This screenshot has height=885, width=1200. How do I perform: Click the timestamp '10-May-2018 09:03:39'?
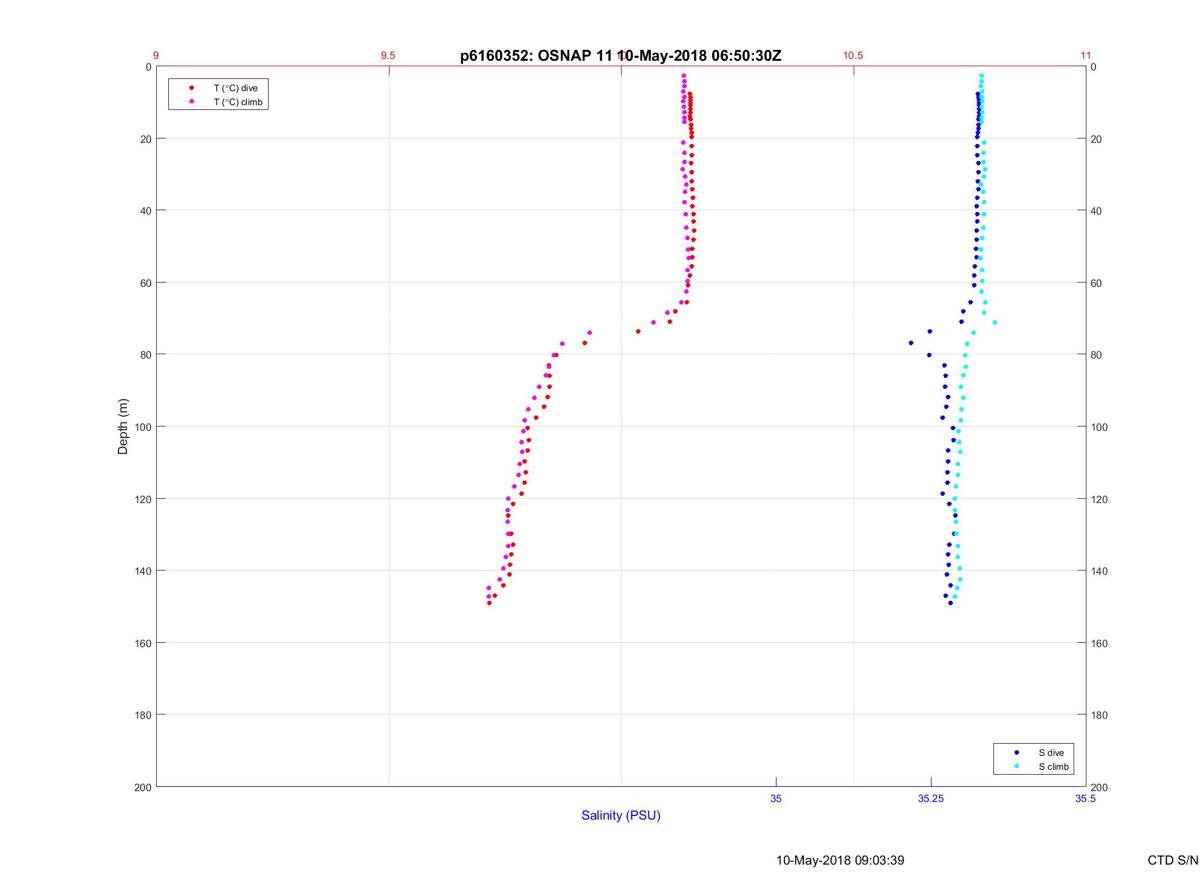click(x=841, y=860)
